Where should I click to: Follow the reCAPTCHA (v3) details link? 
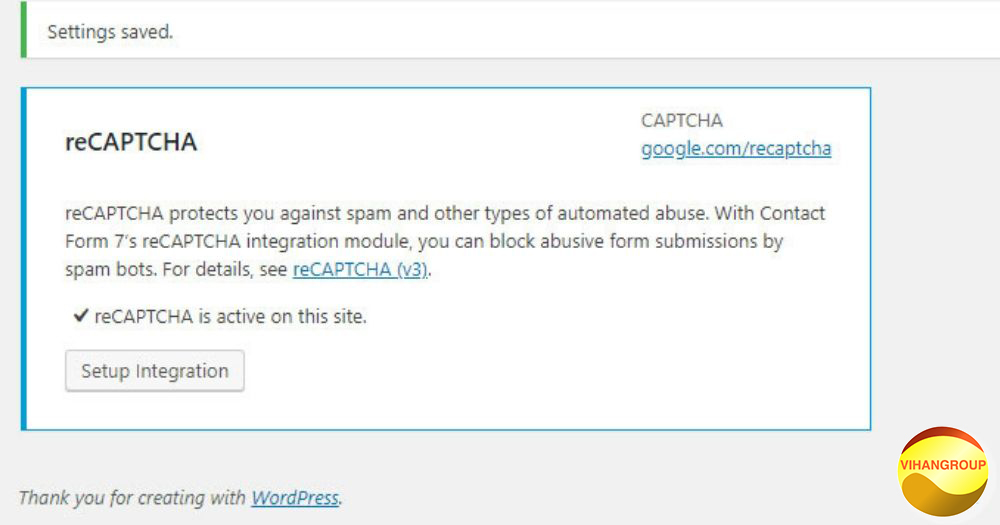(360, 270)
